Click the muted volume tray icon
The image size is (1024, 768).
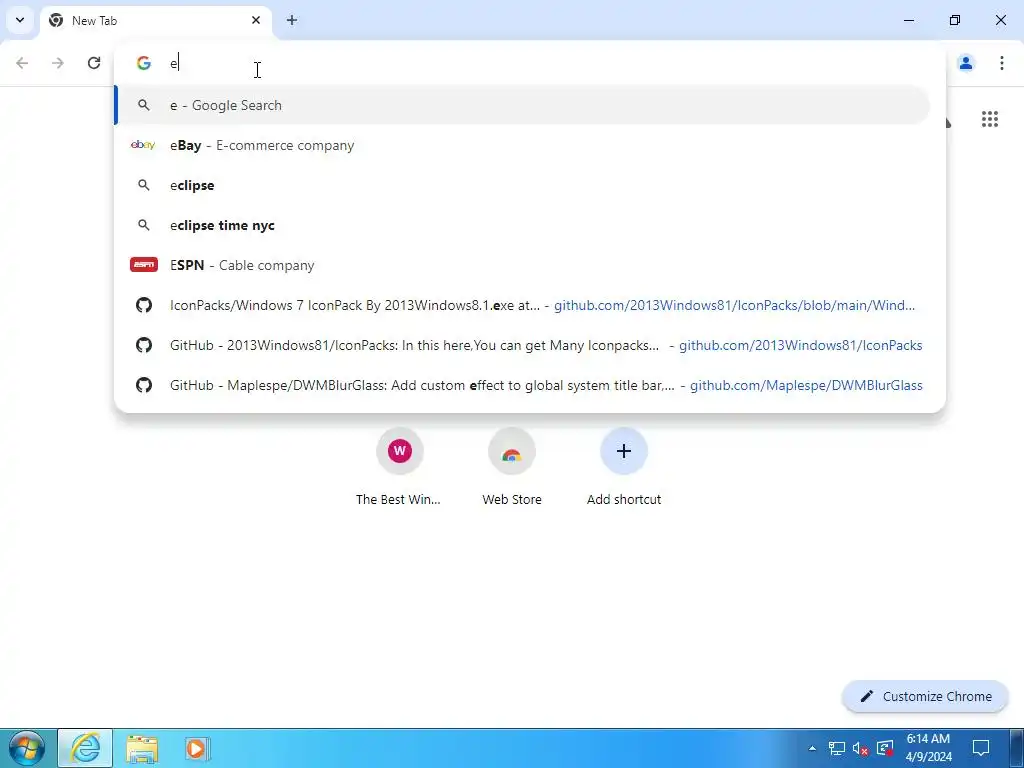860,748
